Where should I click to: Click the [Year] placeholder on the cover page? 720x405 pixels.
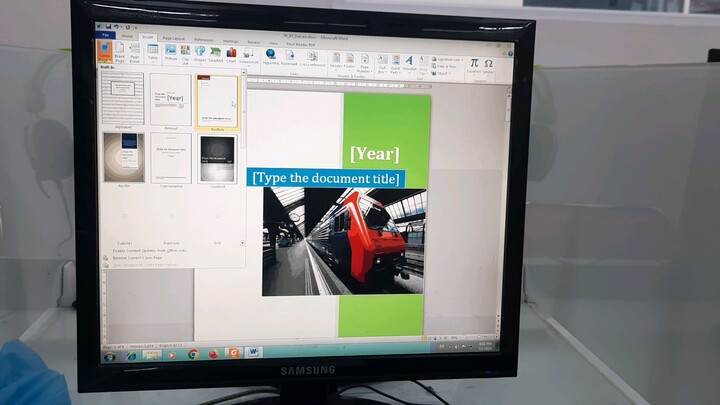click(x=375, y=154)
